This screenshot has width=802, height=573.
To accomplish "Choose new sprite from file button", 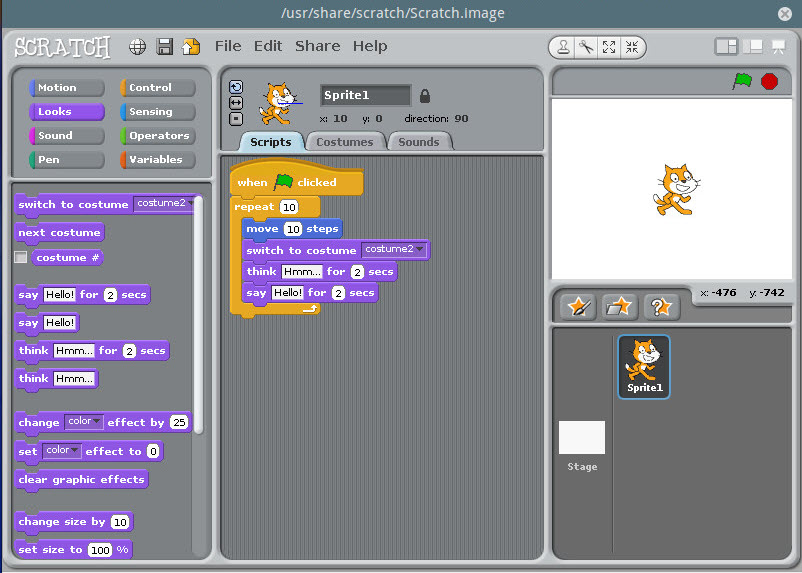I will click(x=619, y=307).
